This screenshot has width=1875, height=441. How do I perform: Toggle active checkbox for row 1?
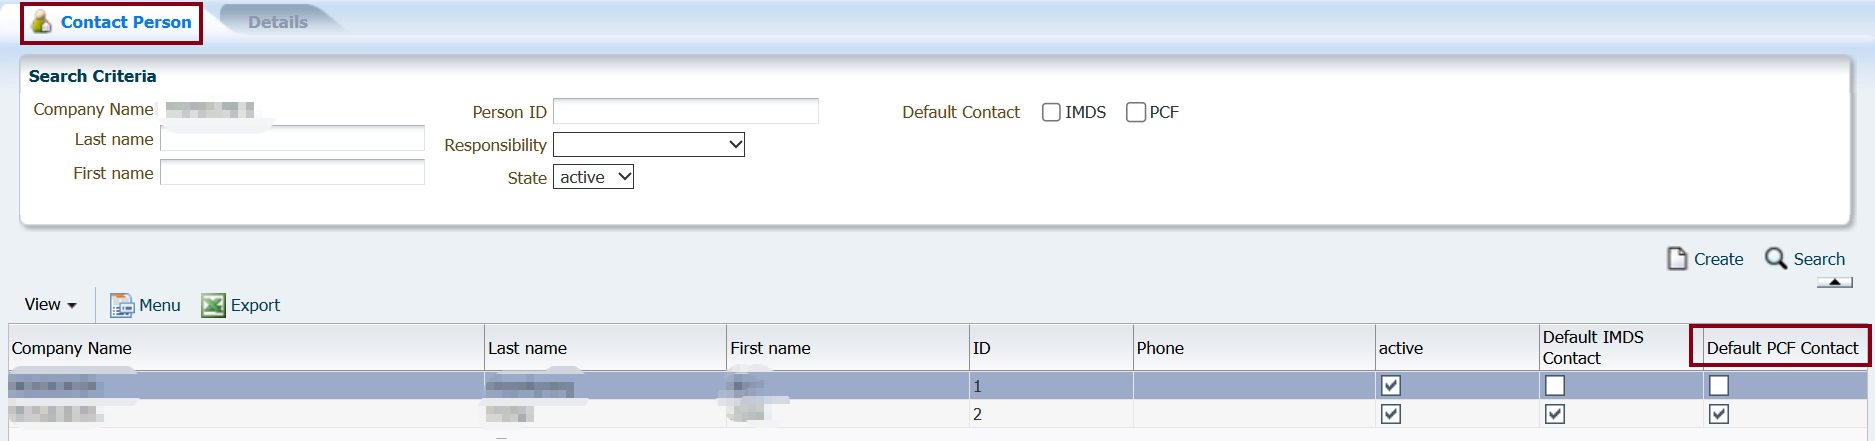click(x=1391, y=385)
